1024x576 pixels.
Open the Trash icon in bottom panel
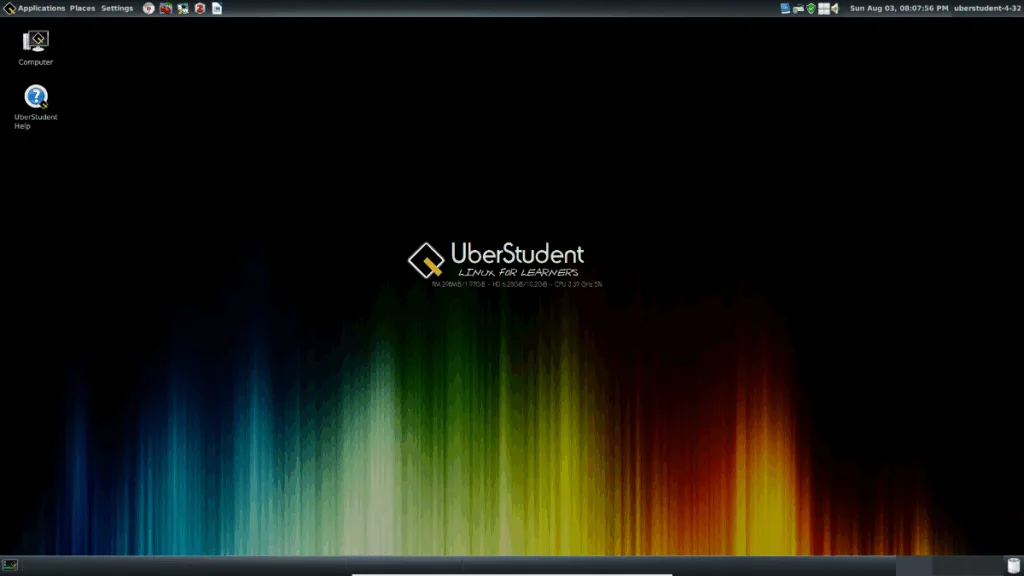pyautogui.click(x=1013, y=565)
